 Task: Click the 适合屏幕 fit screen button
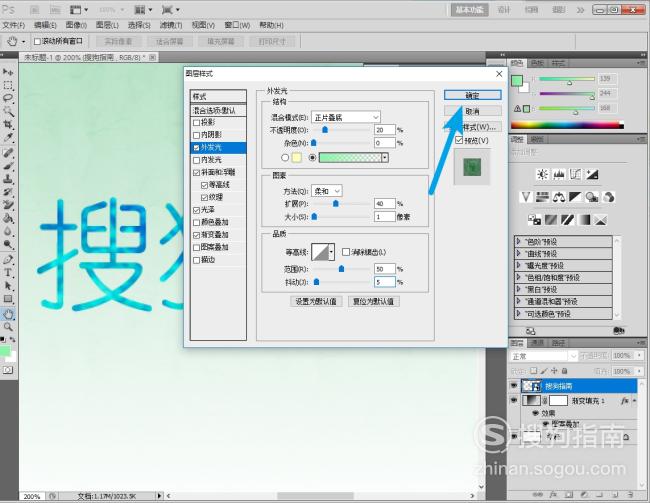coord(169,41)
